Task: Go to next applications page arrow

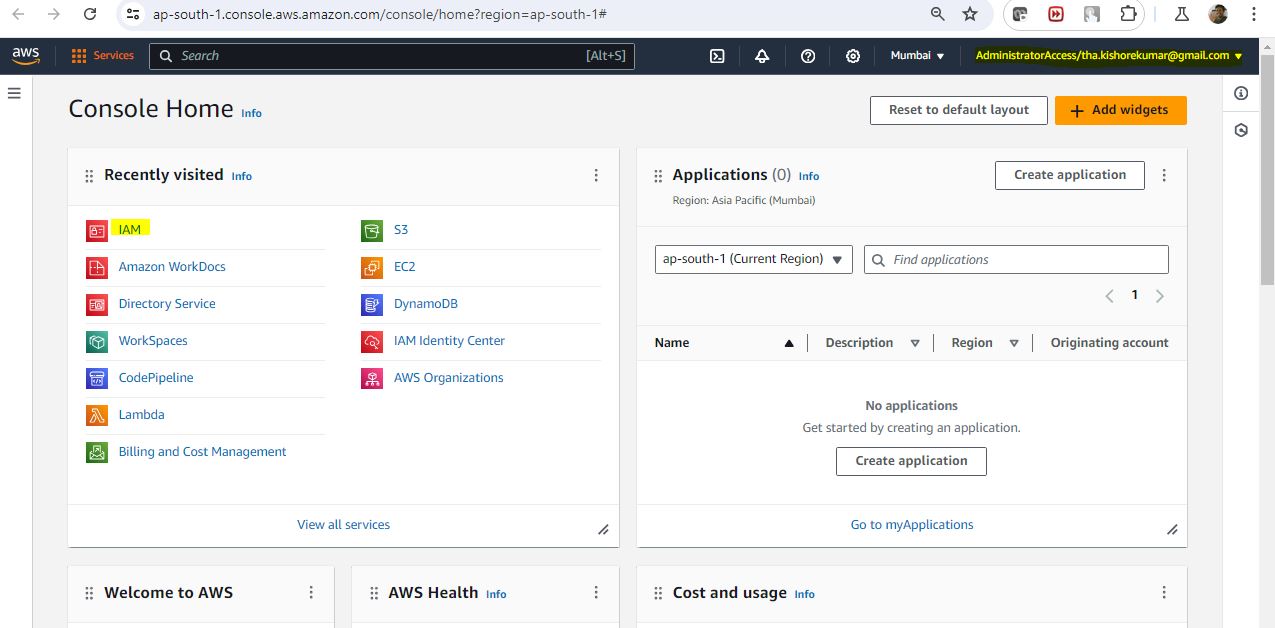Action: pos(1160,296)
